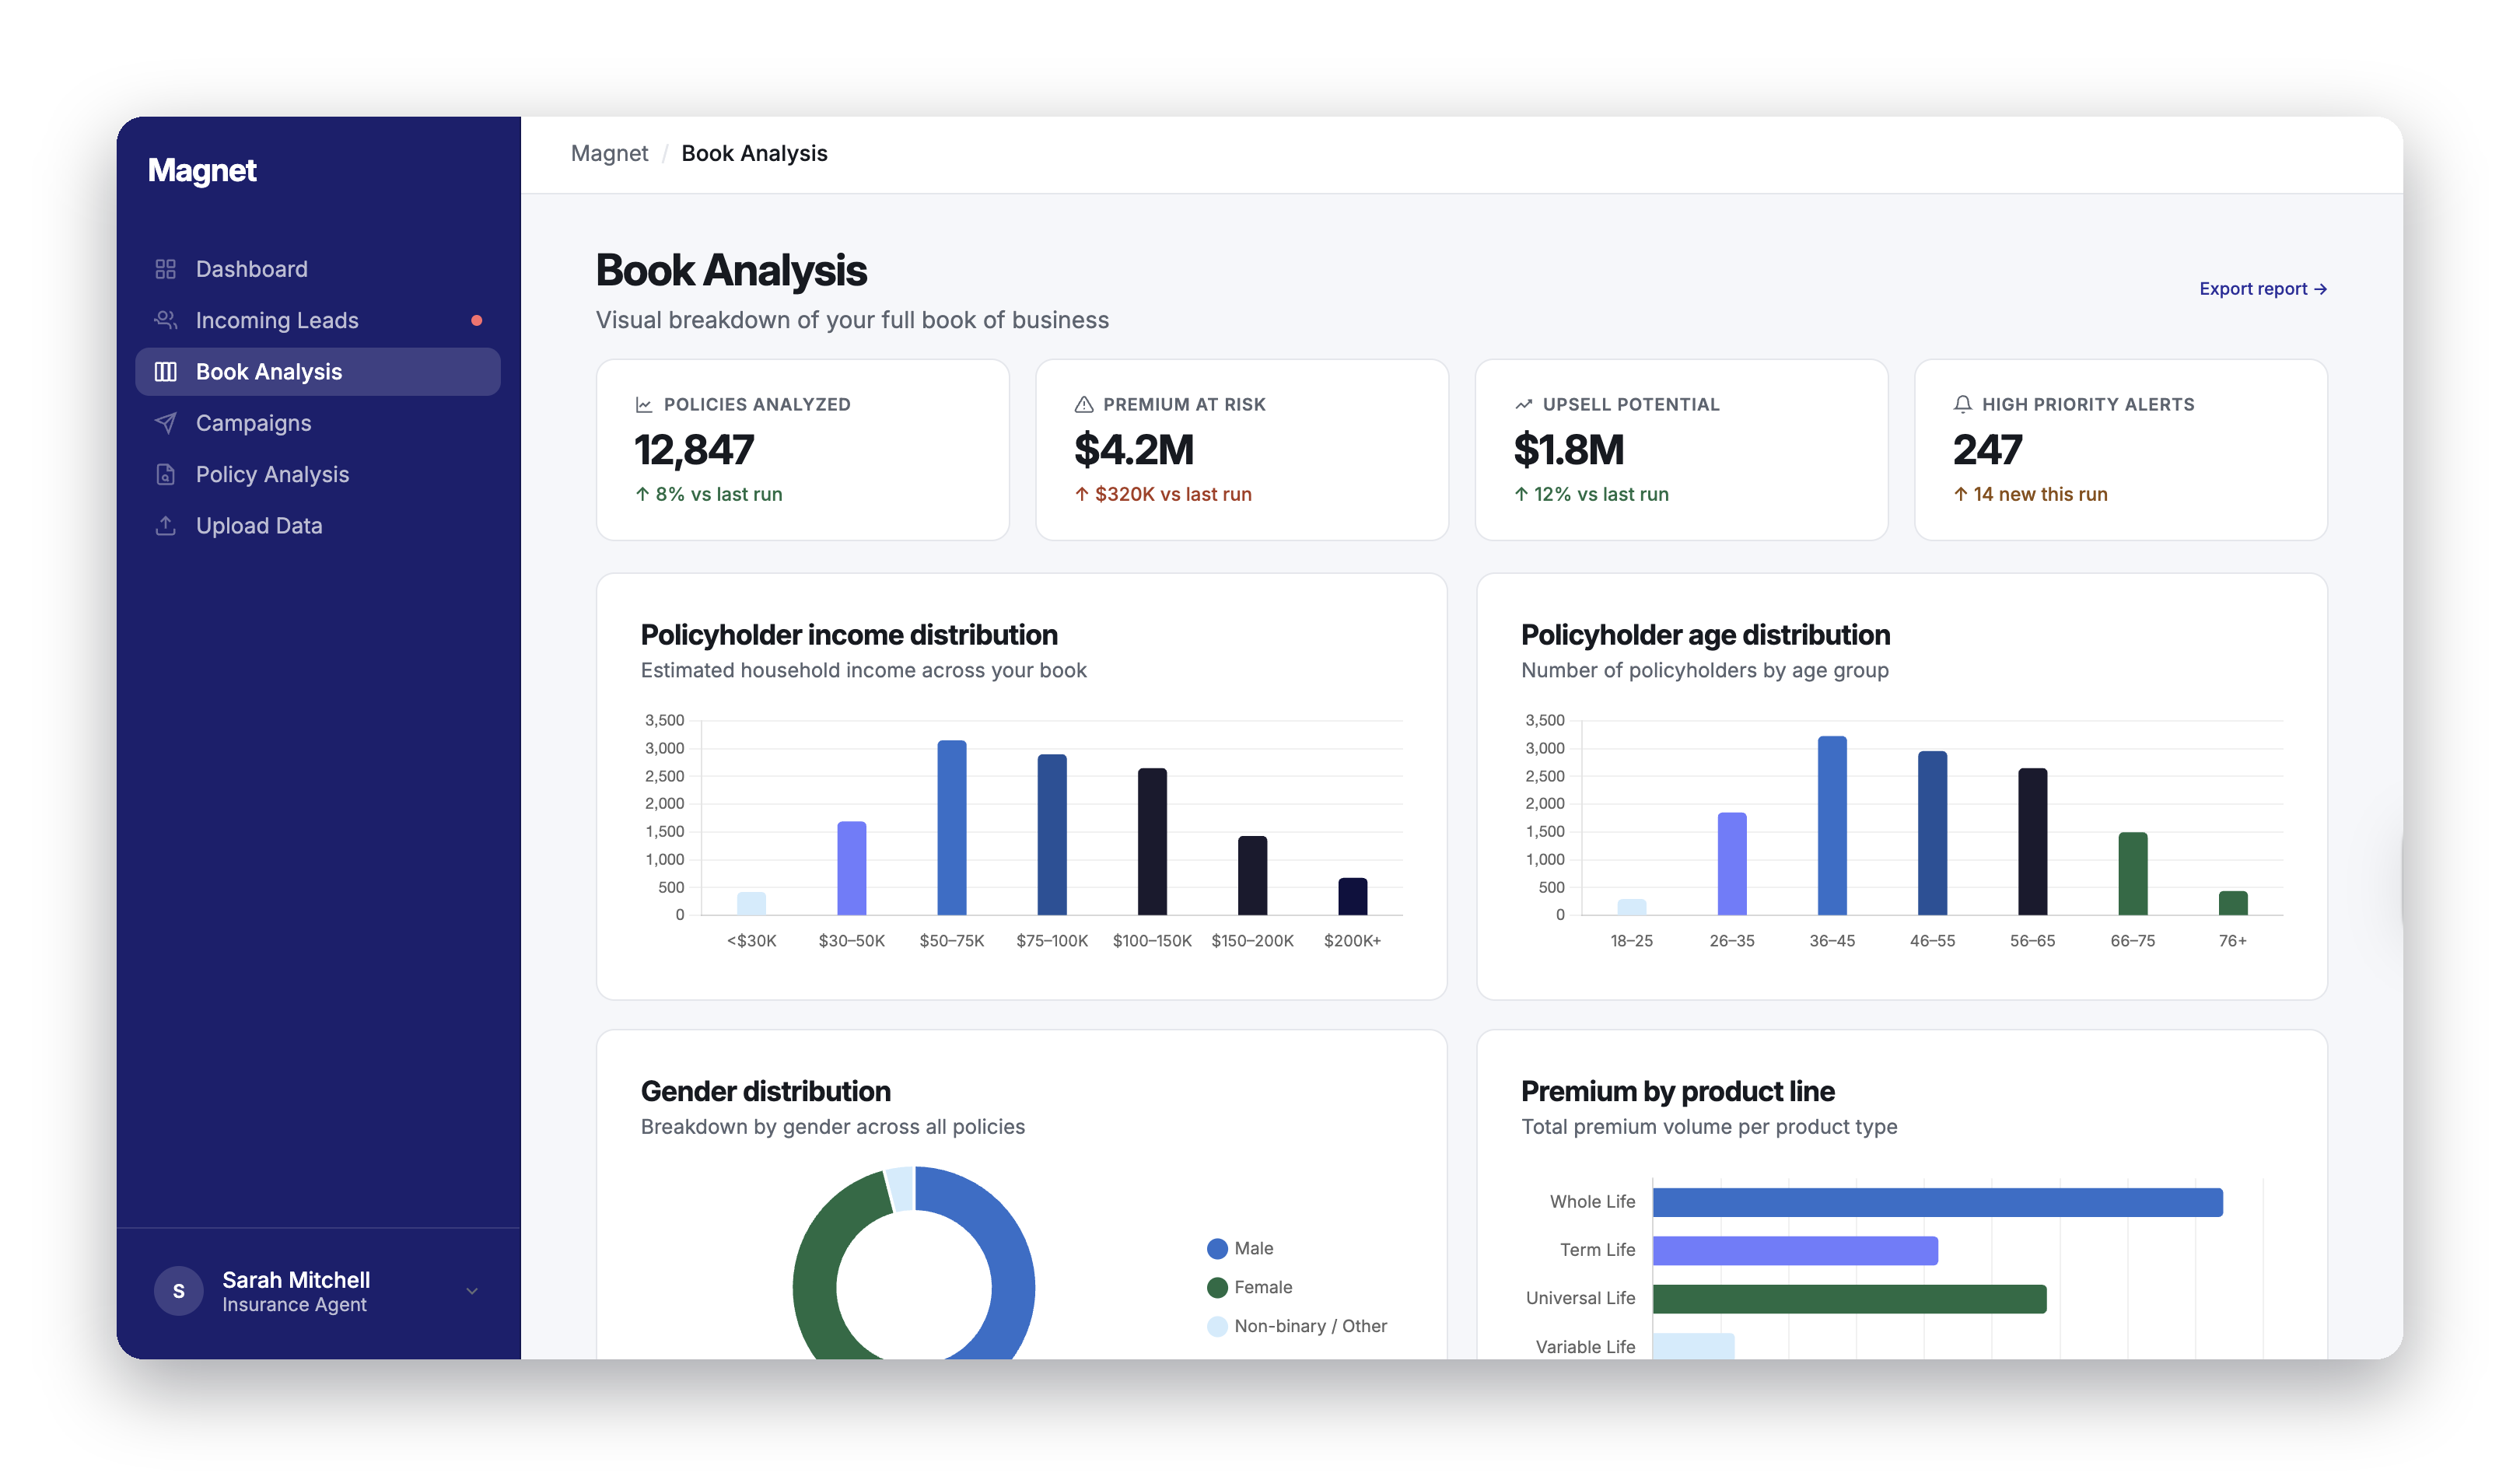2520x1476 pixels.
Task: Click the Whole Life premium bar
Action: coord(1938,1203)
